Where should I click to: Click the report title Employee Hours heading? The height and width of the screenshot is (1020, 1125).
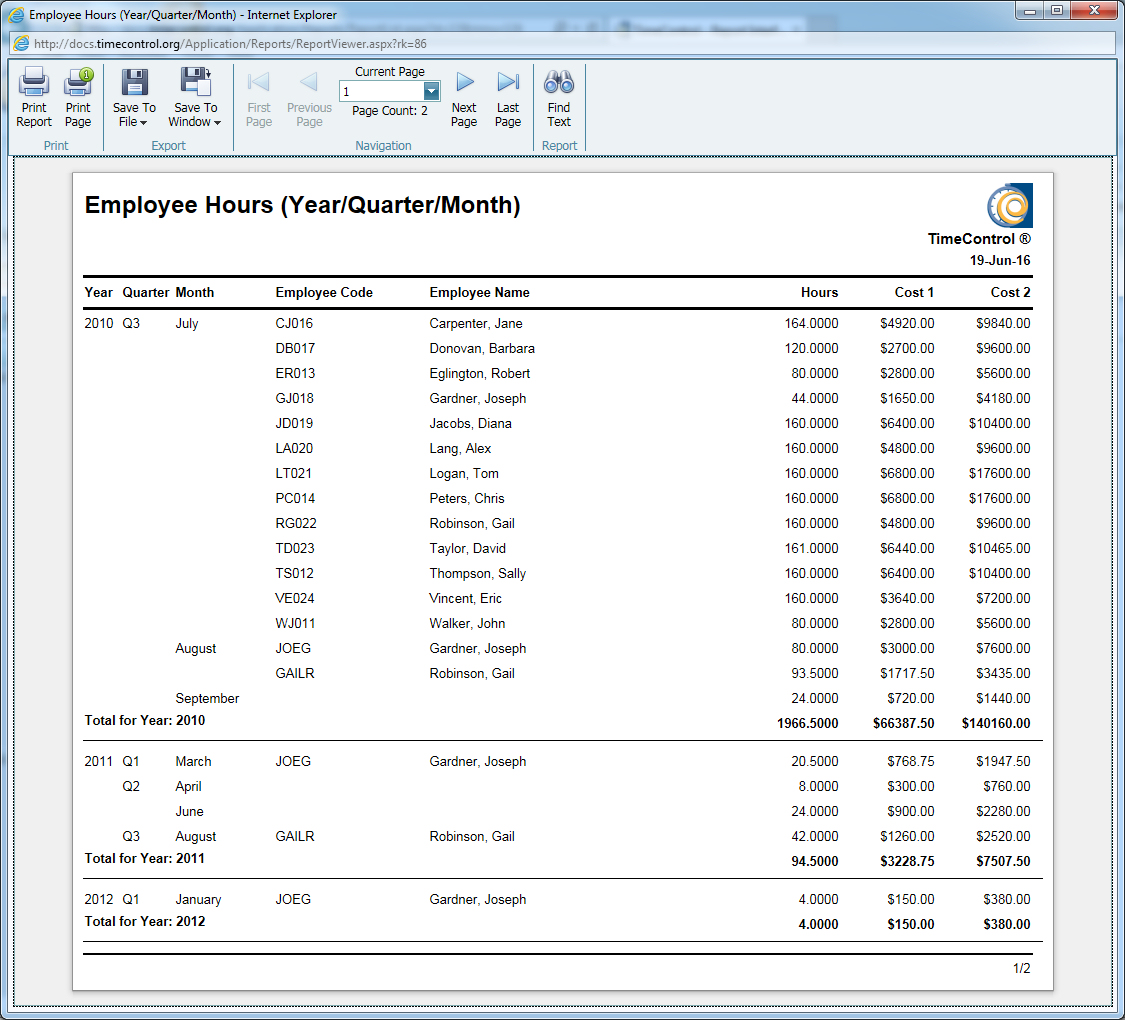(x=302, y=205)
